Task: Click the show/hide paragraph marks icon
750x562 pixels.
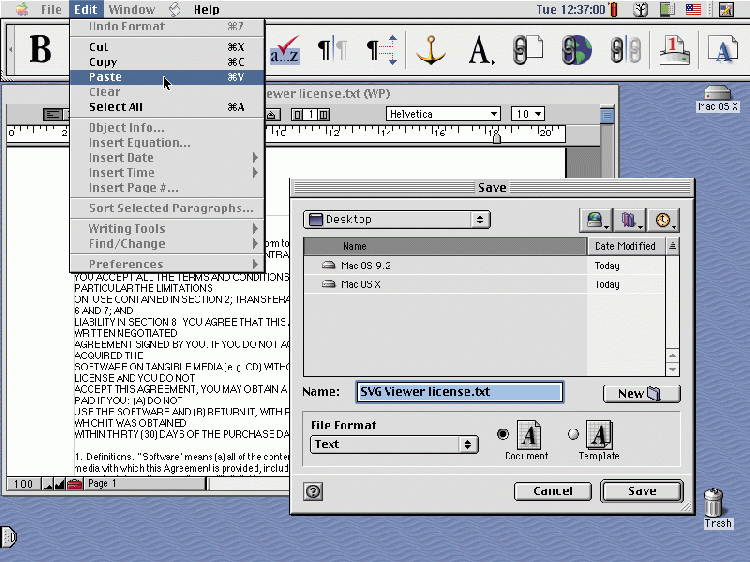Action: 332,50
